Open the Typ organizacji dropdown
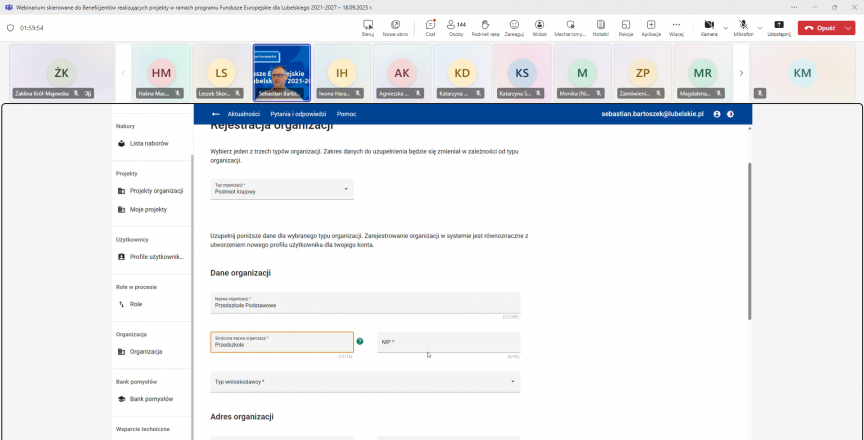864x440 pixels. point(282,189)
